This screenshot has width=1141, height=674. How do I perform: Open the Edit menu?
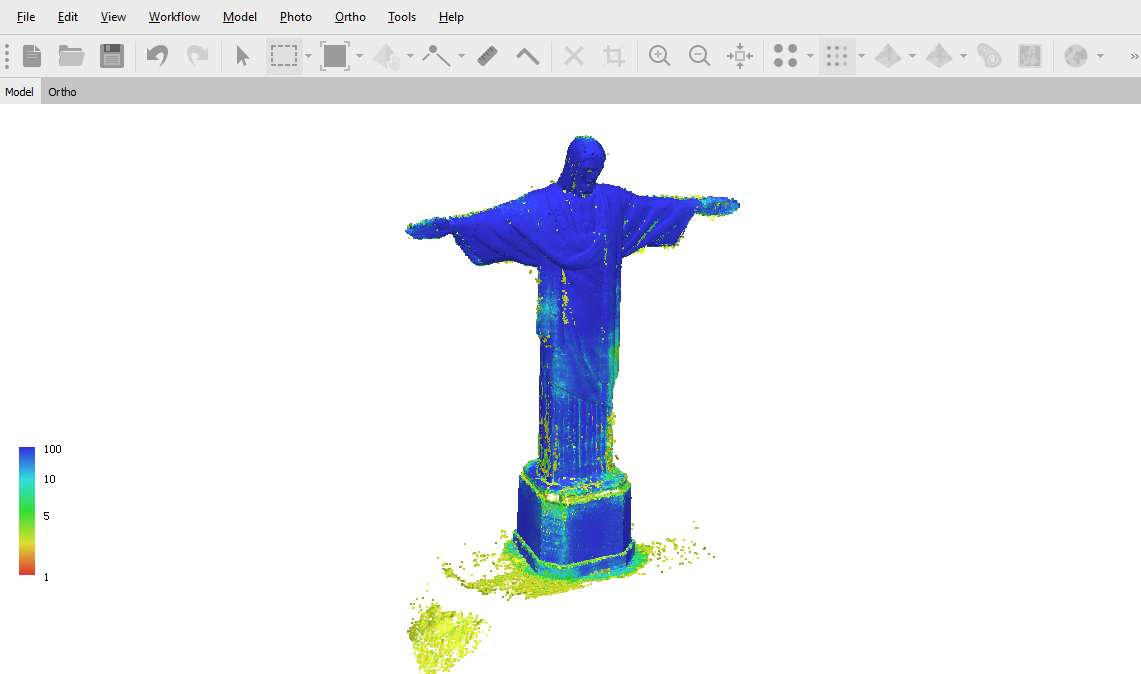[68, 17]
